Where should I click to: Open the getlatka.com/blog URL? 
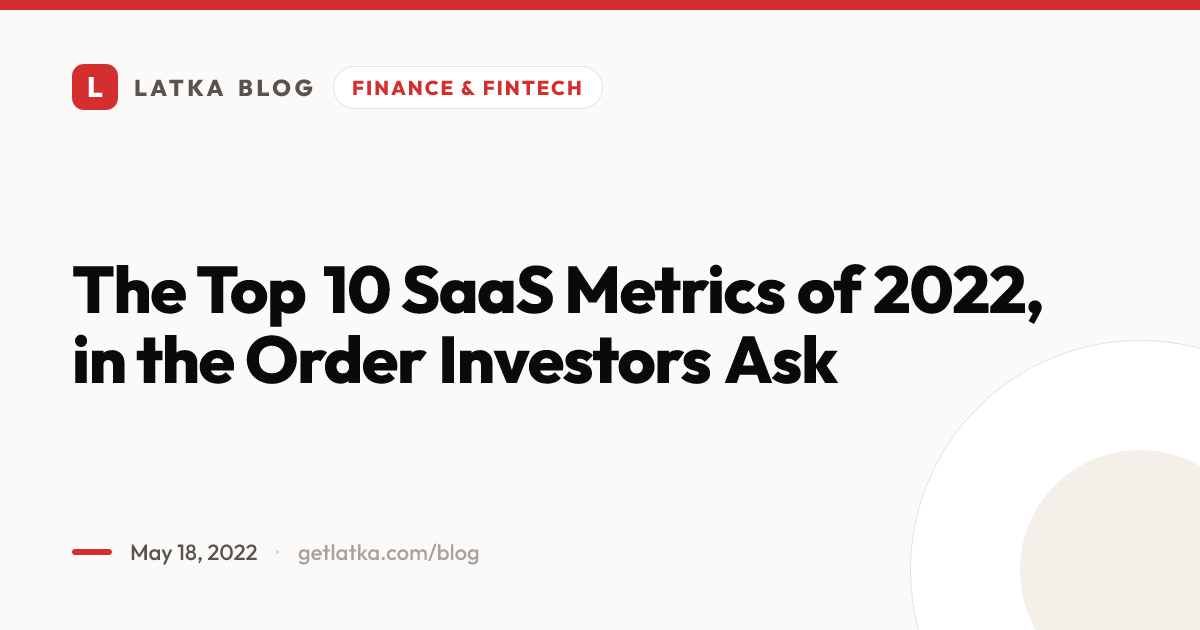click(x=388, y=553)
